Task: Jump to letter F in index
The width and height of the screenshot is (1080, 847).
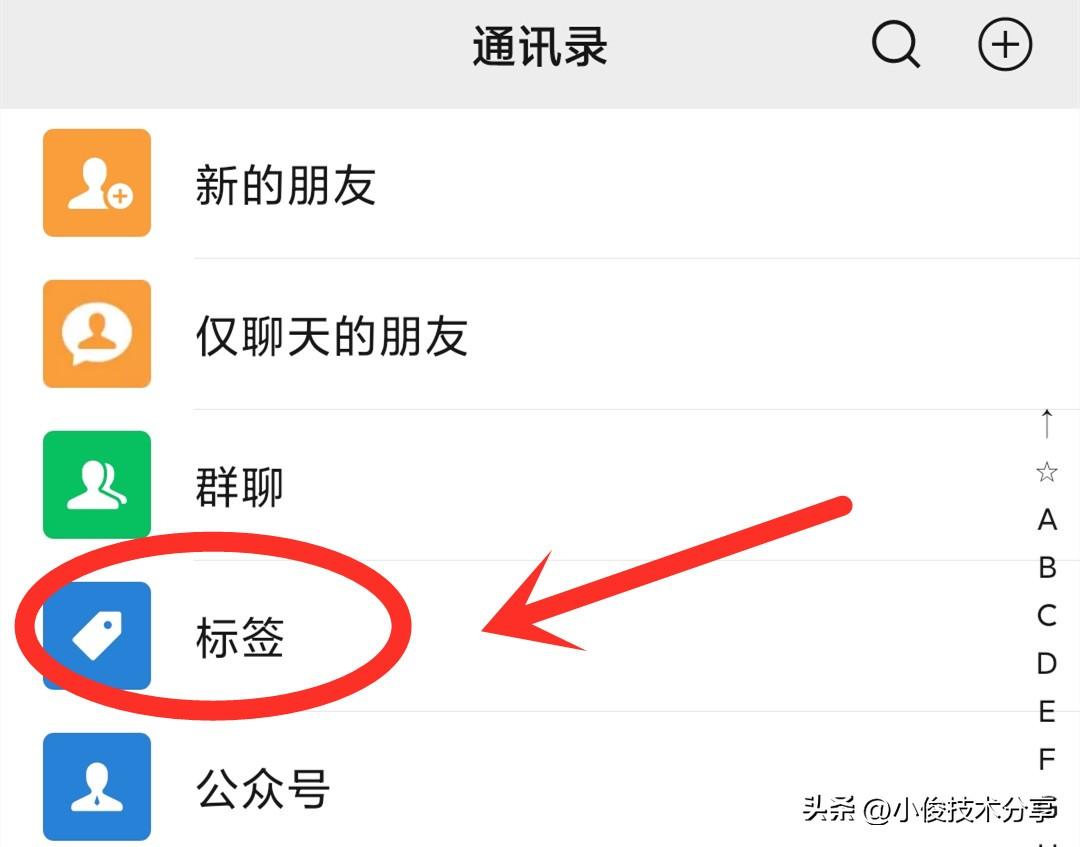Action: pos(1047,759)
